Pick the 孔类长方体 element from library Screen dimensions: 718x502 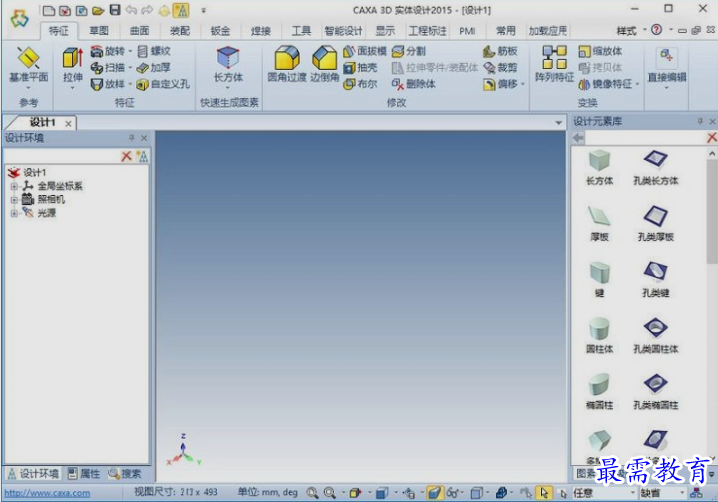click(655, 167)
